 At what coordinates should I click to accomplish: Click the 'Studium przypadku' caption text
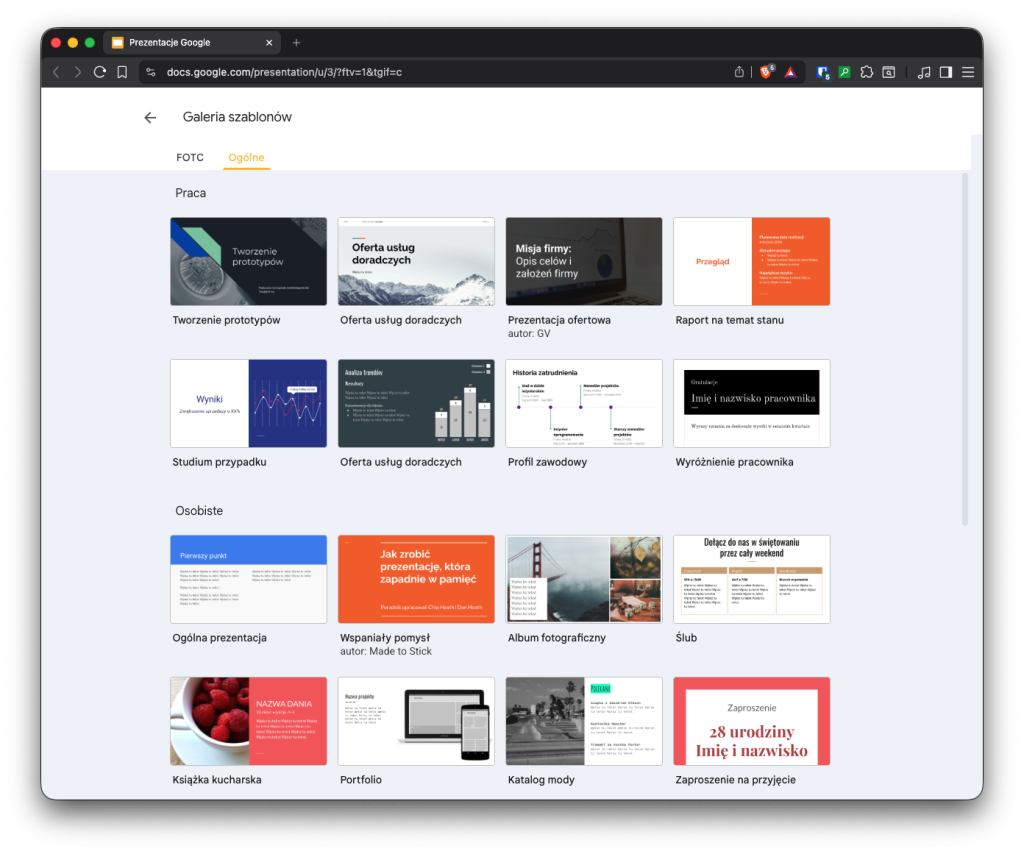[x=219, y=462]
